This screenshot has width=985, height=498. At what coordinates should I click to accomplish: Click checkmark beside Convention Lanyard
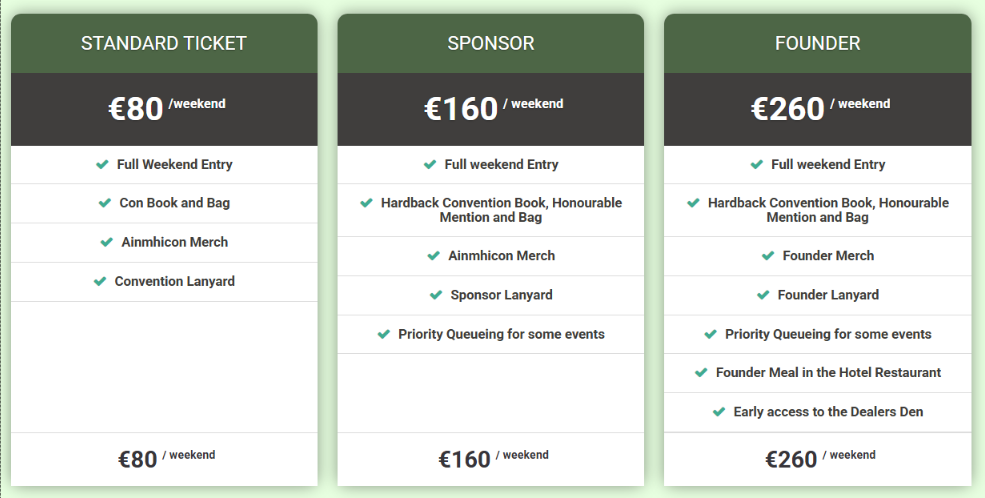coord(100,281)
